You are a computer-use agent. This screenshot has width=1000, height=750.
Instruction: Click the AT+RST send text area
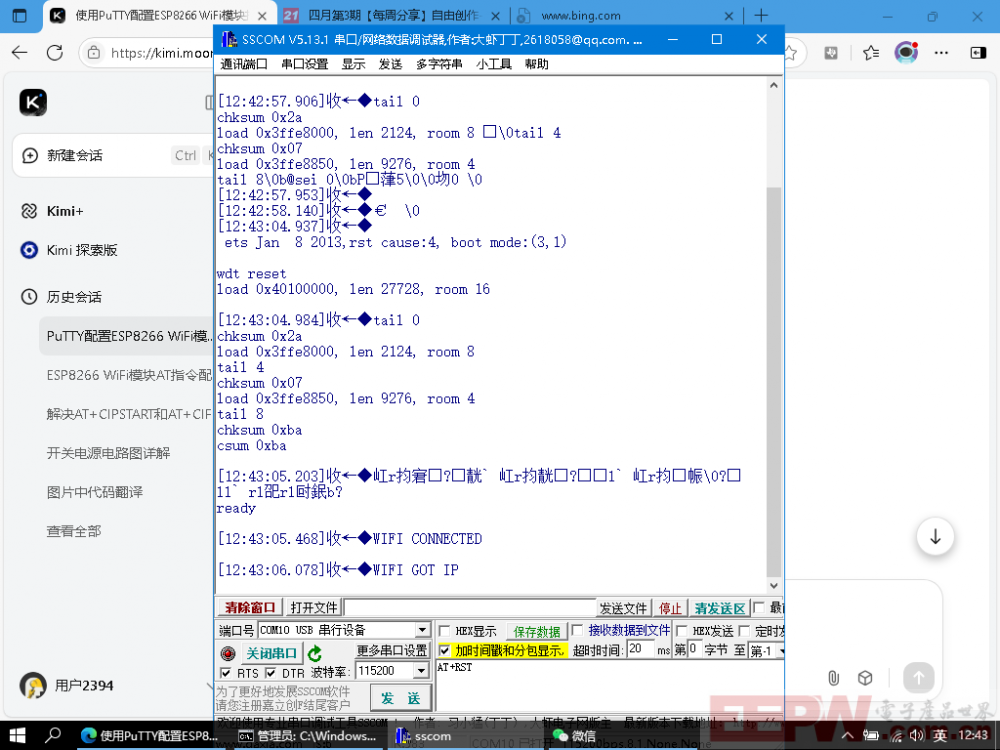pyautogui.click(x=609, y=687)
